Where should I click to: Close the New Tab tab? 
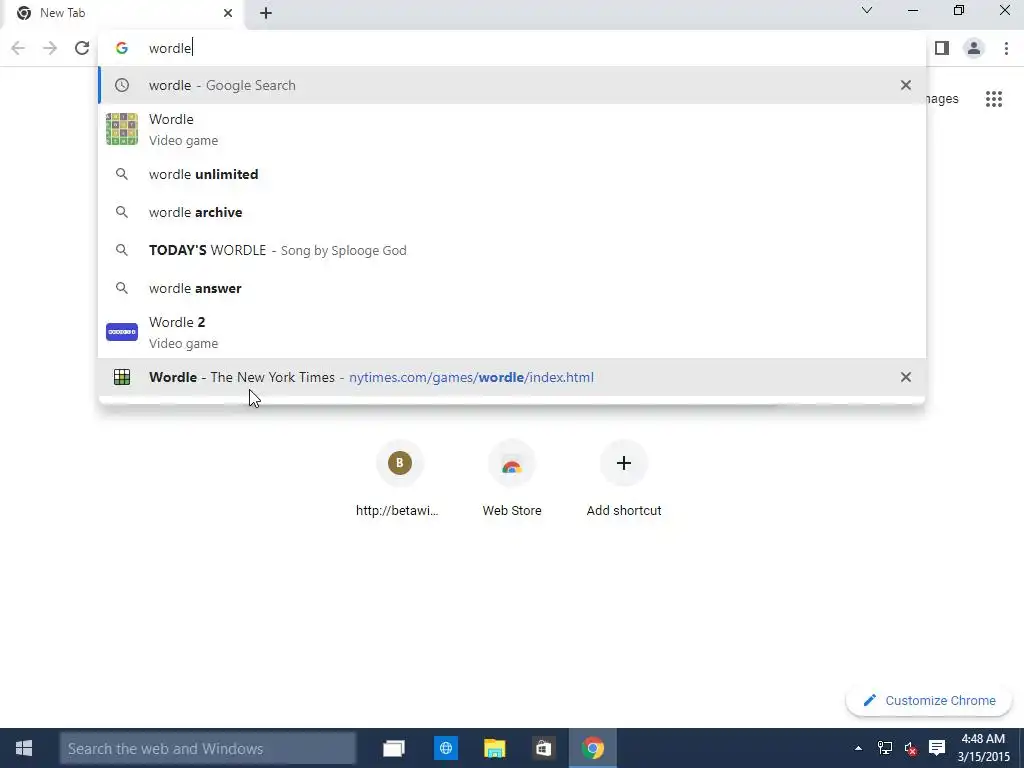click(228, 13)
